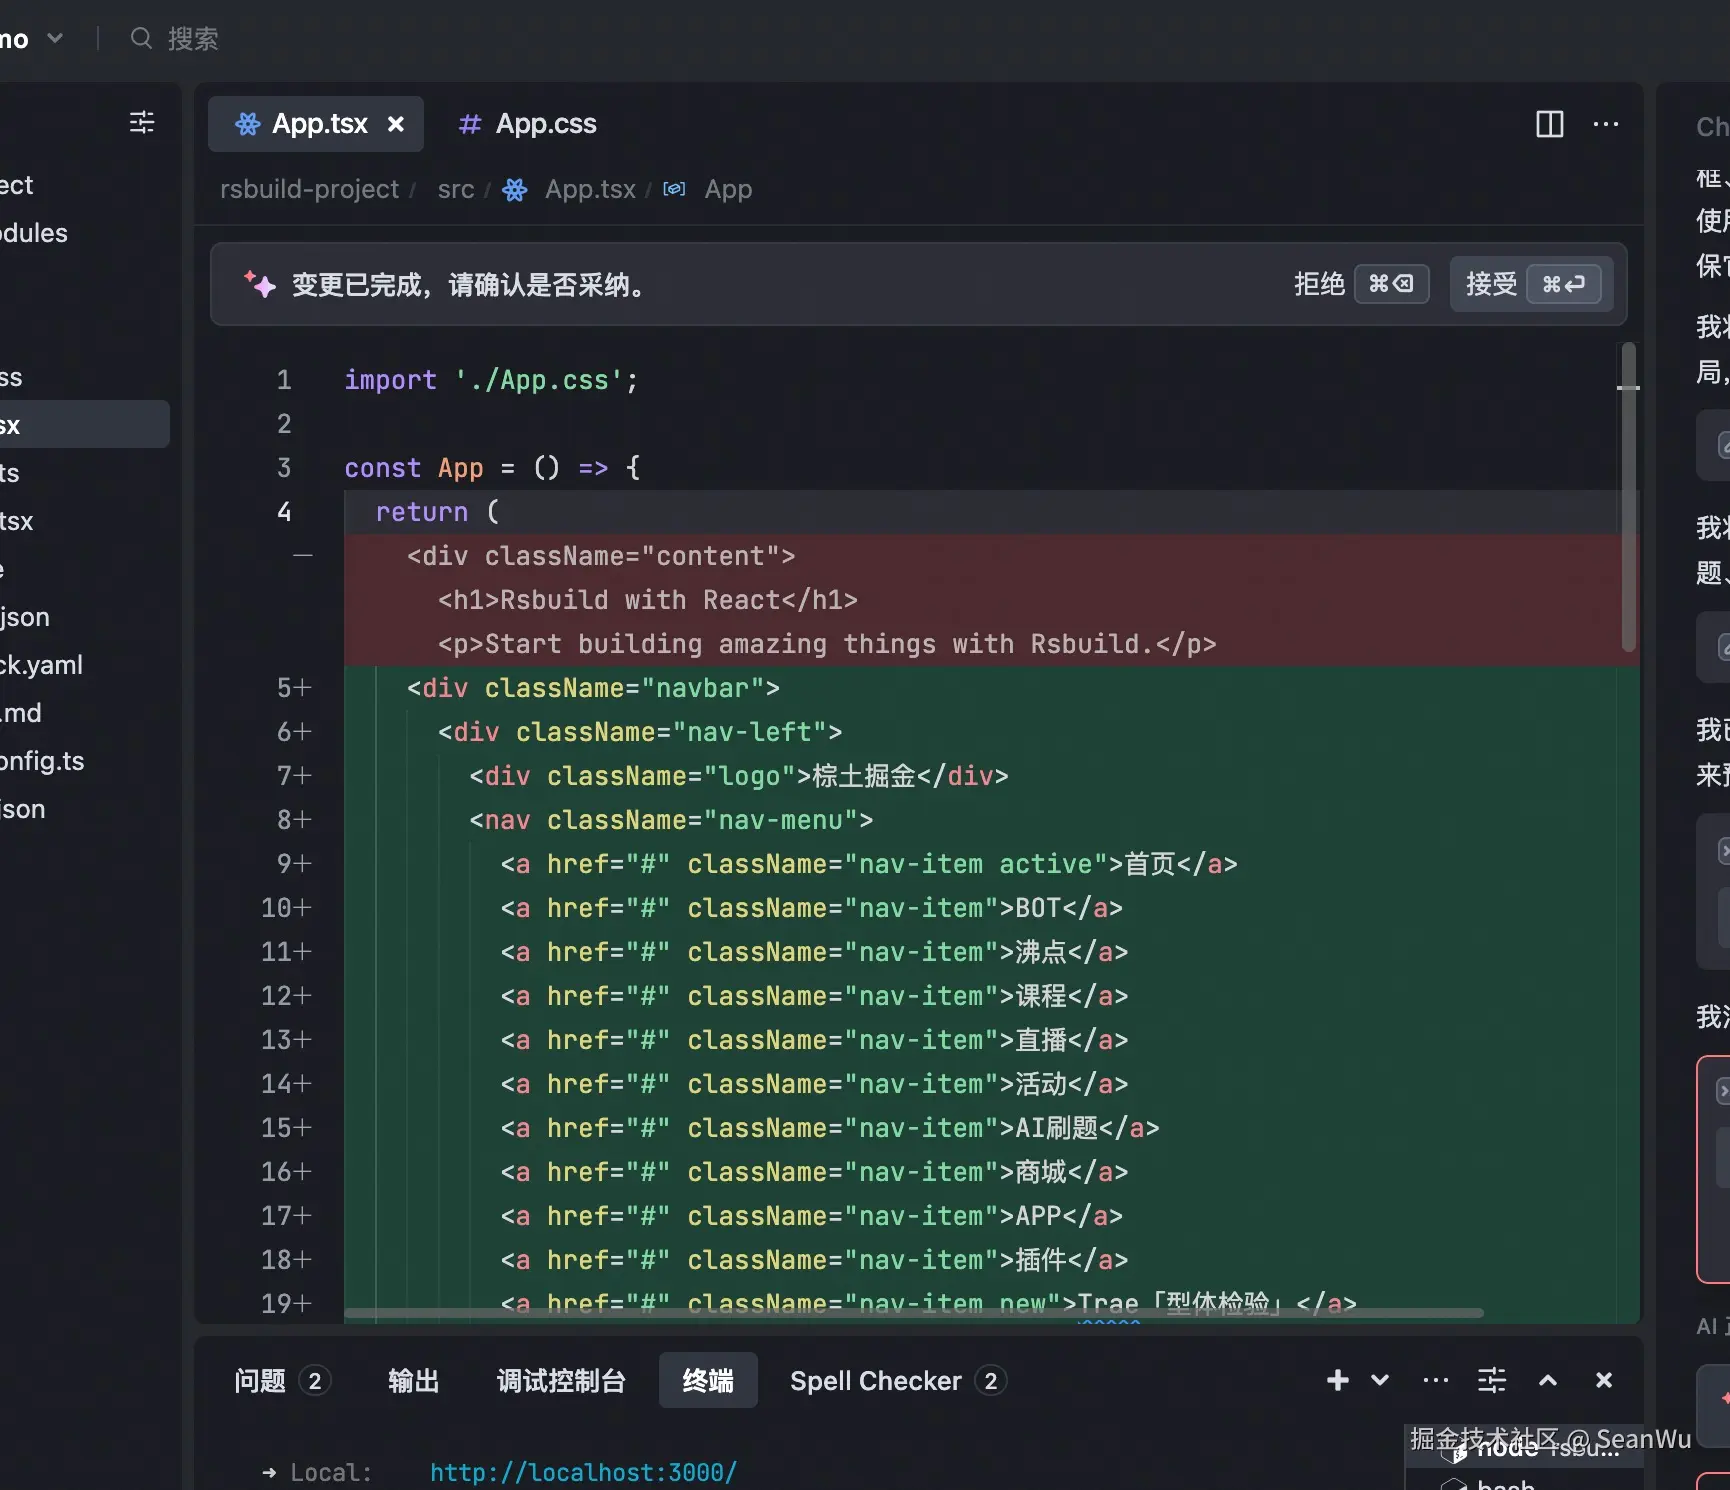Open the new terminal profile dropdown
1730x1490 pixels.
[x=1380, y=1380]
